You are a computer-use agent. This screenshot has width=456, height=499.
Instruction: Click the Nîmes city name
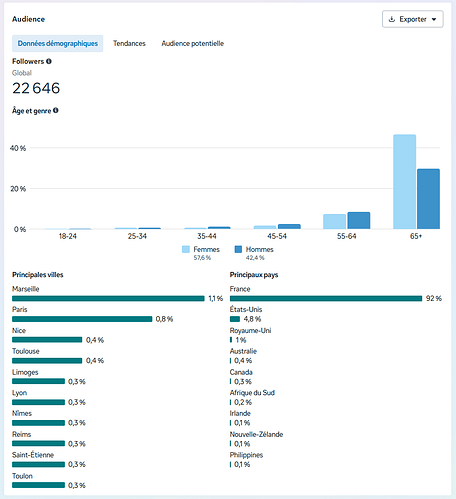tap(22, 413)
